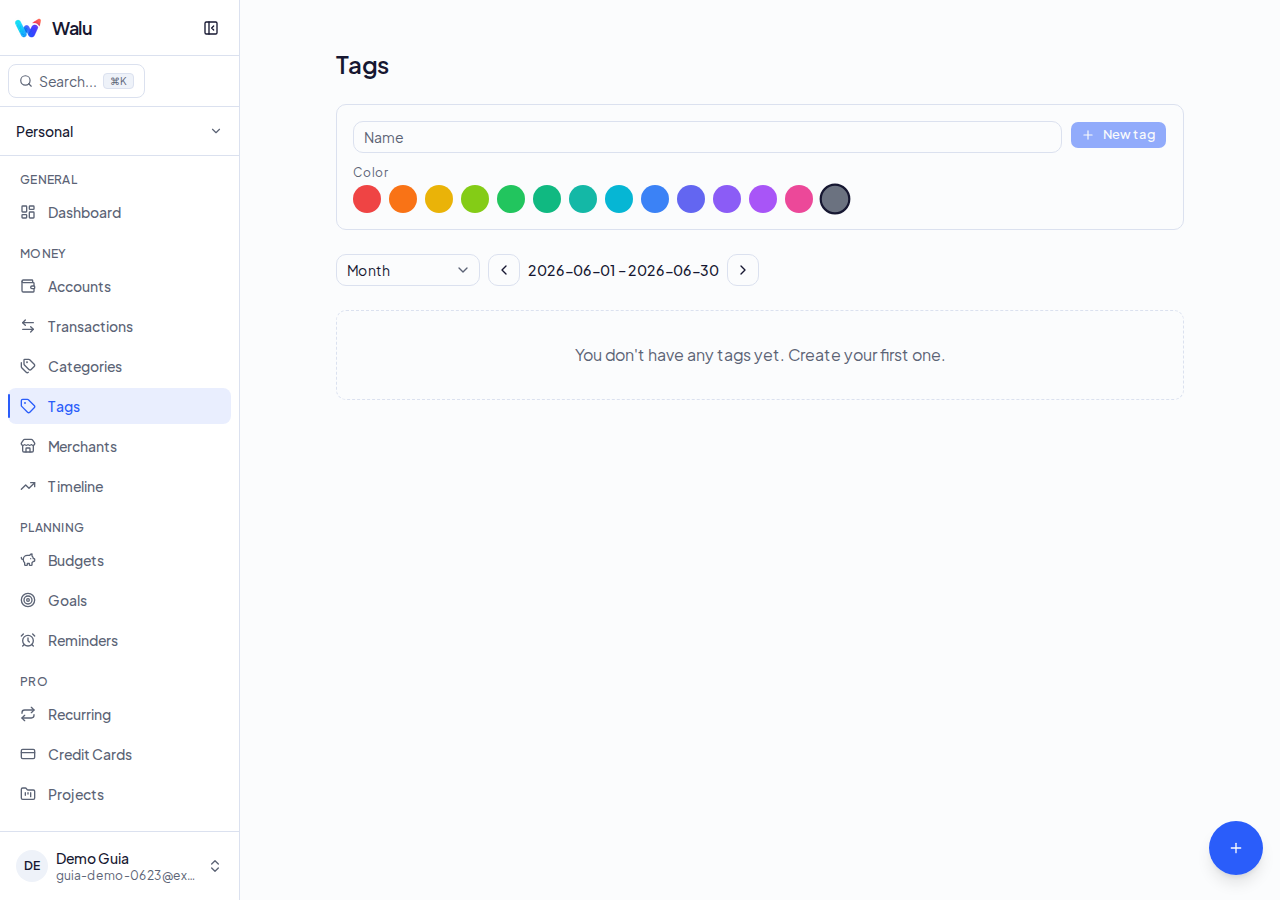Select Tags in the sidebar
The width and height of the screenshot is (1280, 900).
[x=119, y=406]
